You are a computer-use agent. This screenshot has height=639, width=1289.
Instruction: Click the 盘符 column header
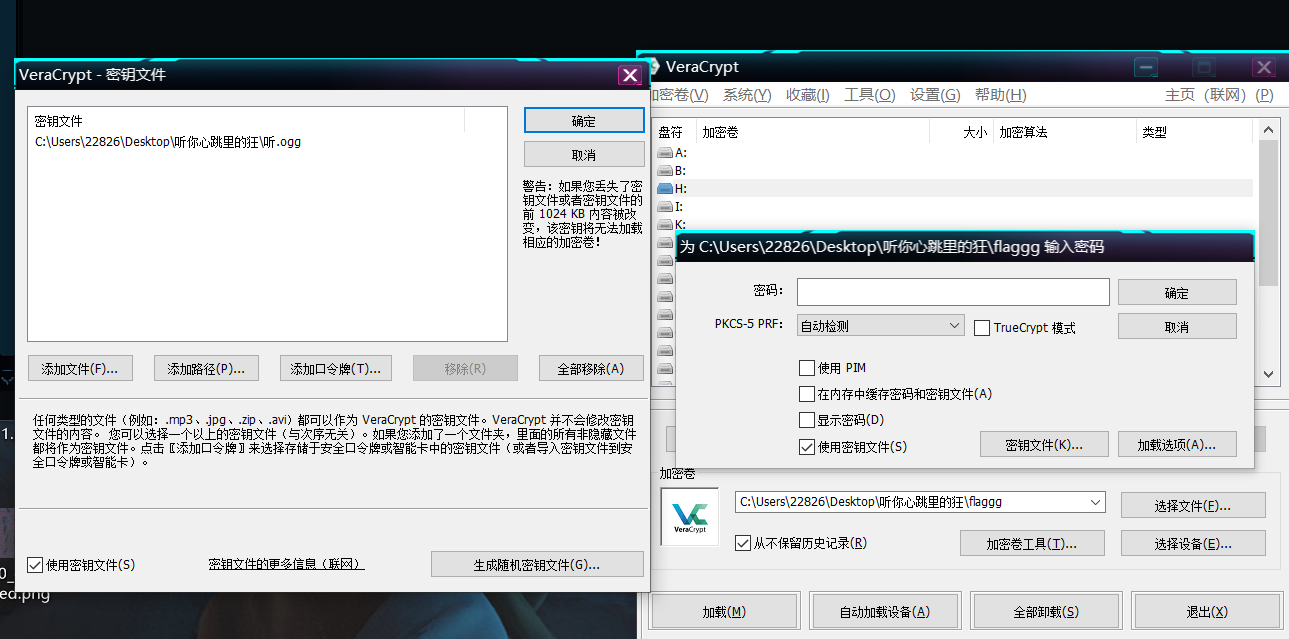(674, 132)
